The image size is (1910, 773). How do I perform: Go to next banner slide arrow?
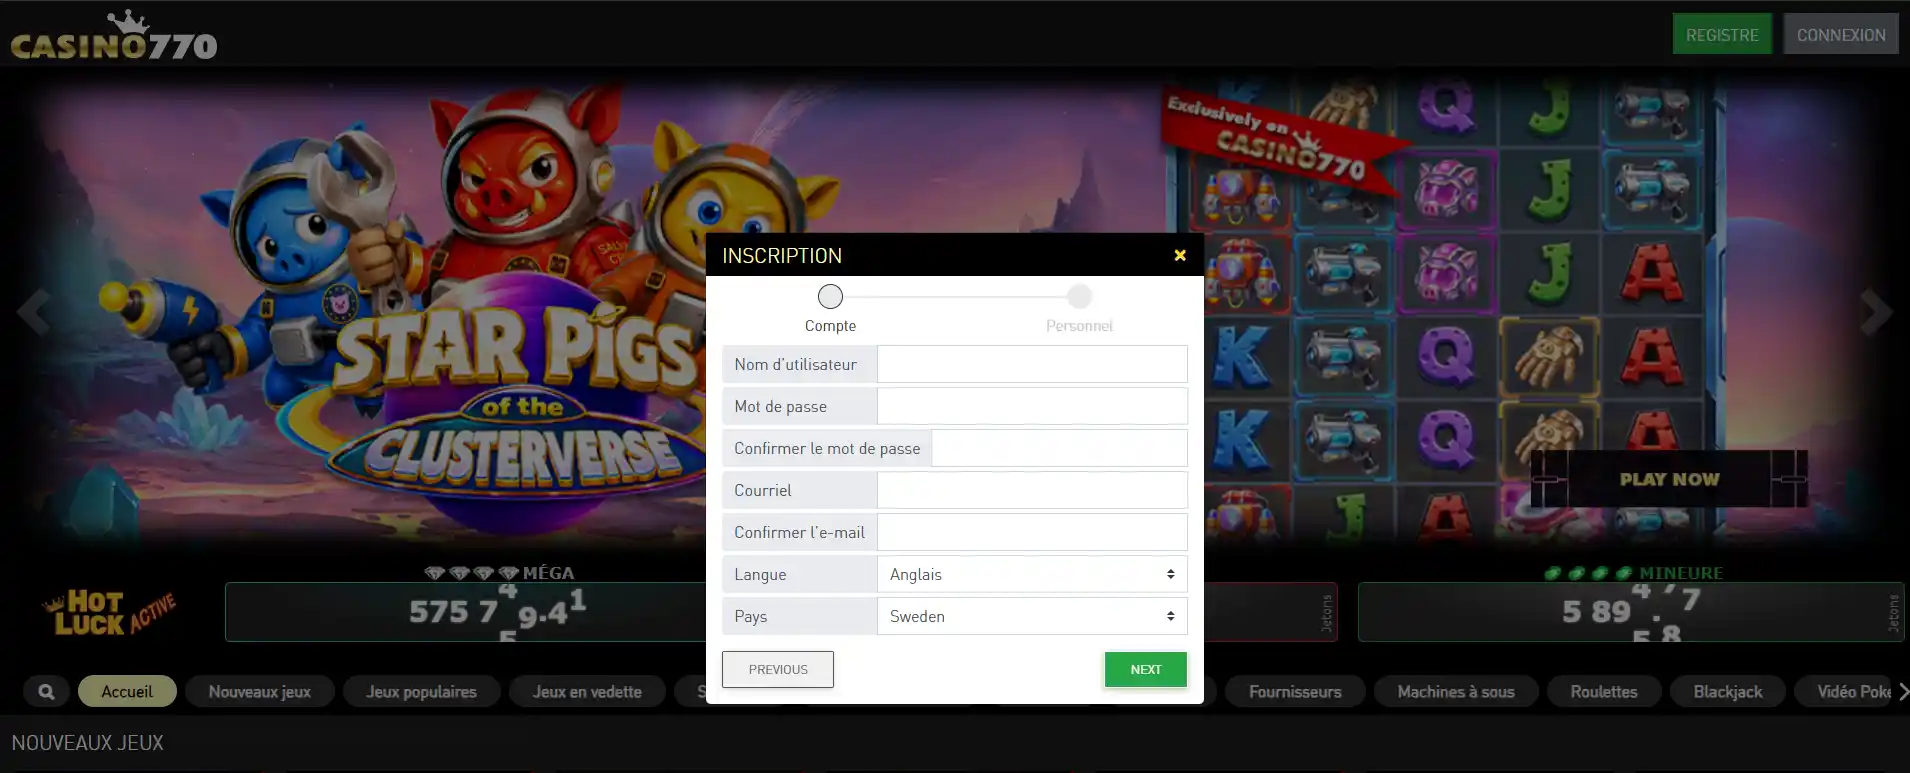coord(1876,311)
